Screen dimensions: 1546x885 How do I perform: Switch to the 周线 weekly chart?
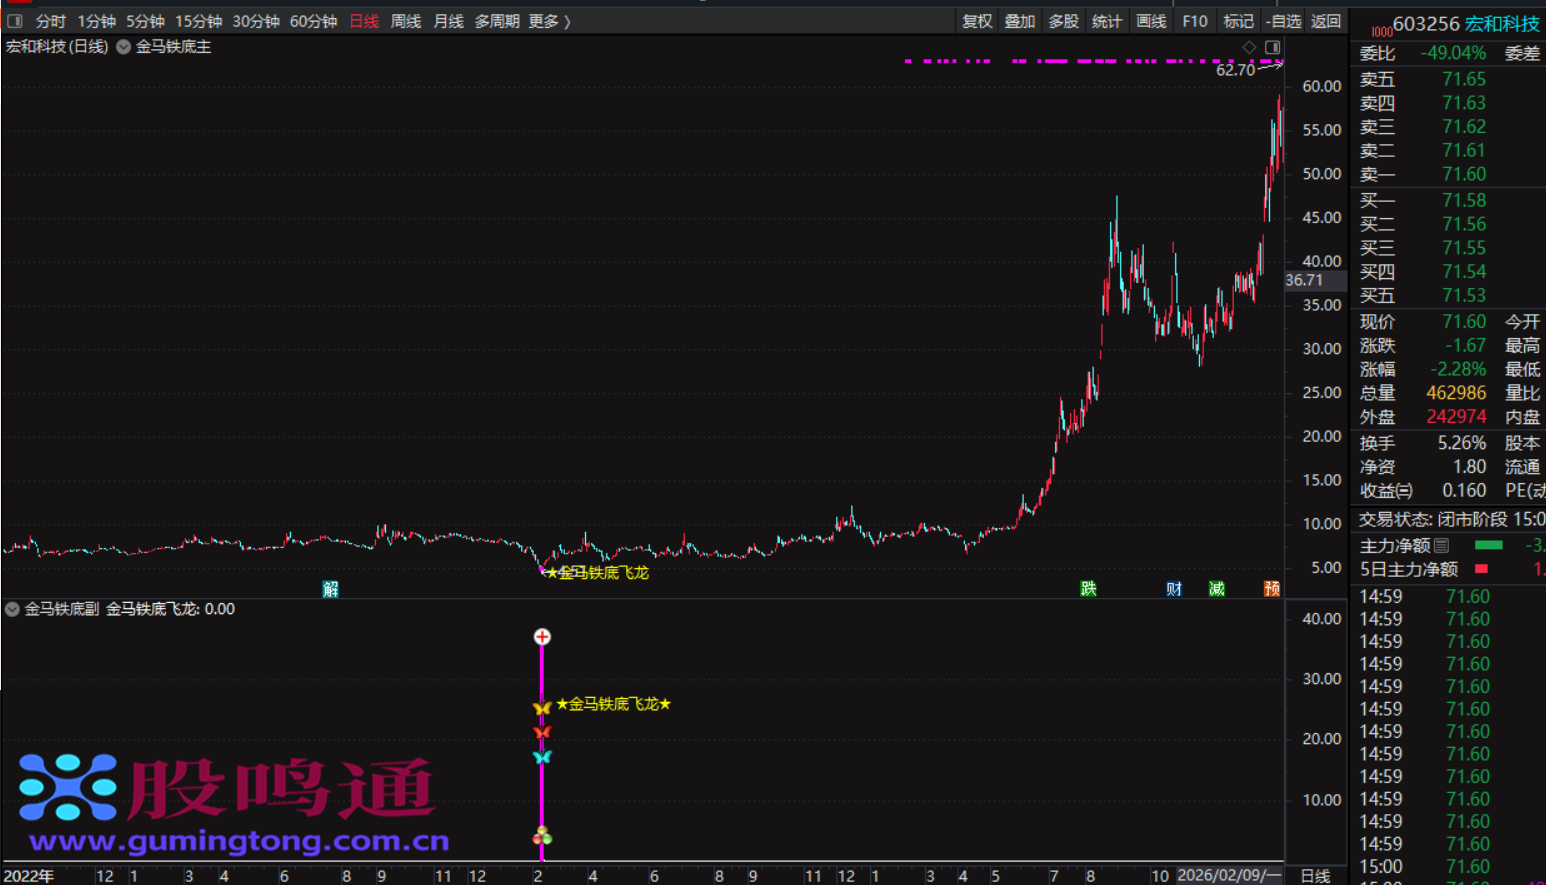405,21
